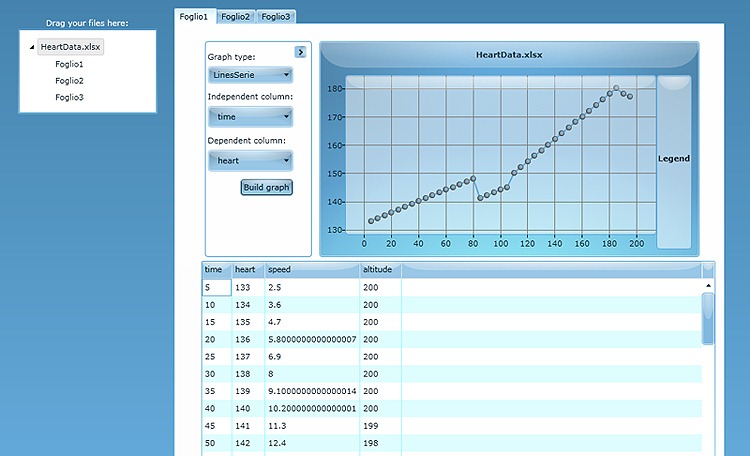Click the HeartData.xlsx file node
The height and width of the screenshot is (456, 750).
[x=71, y=47]
